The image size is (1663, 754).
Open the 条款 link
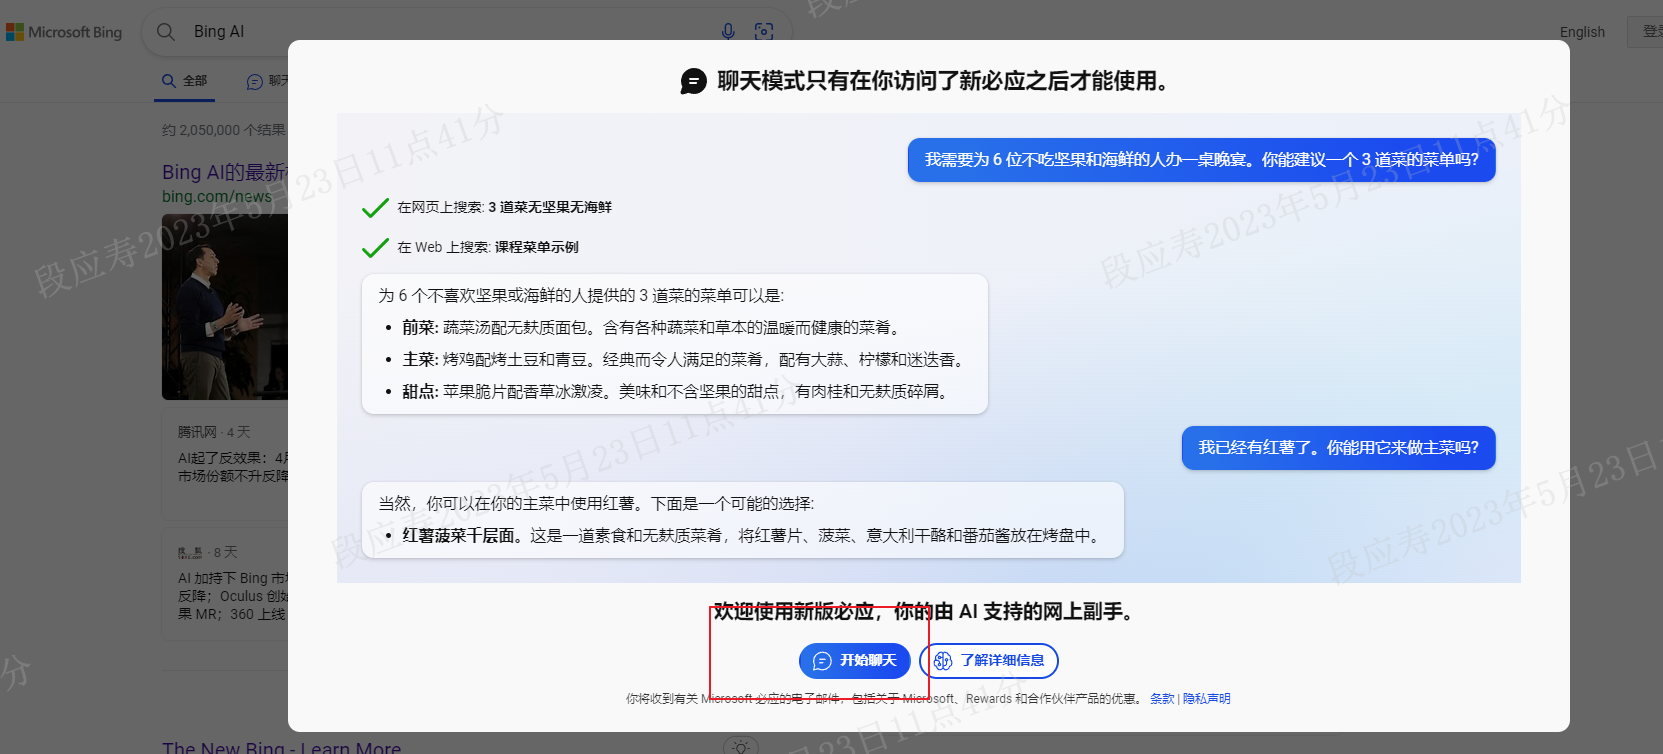click(1162, 699)
